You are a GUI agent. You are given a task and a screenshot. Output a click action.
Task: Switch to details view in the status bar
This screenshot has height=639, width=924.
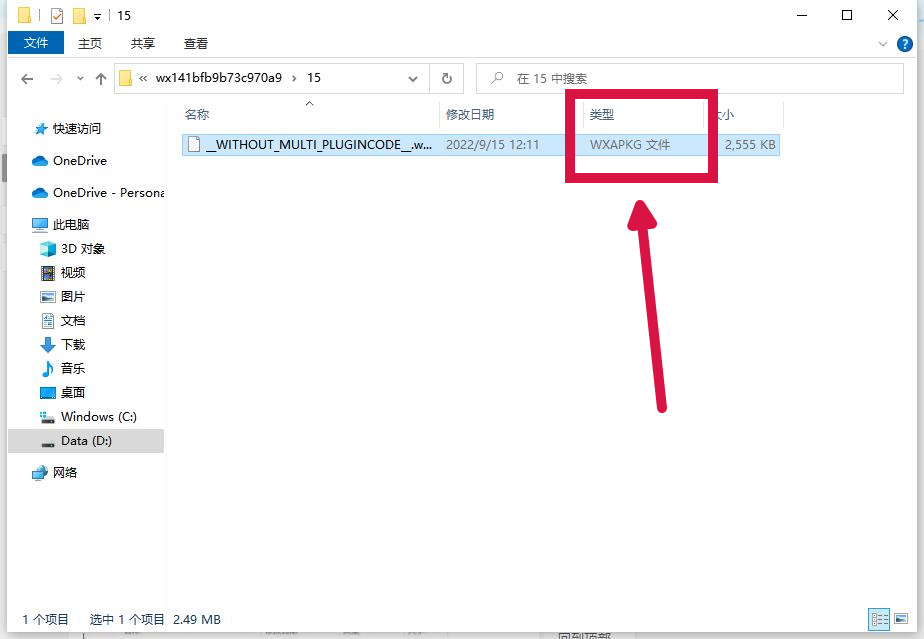click(x=879, y=619)
